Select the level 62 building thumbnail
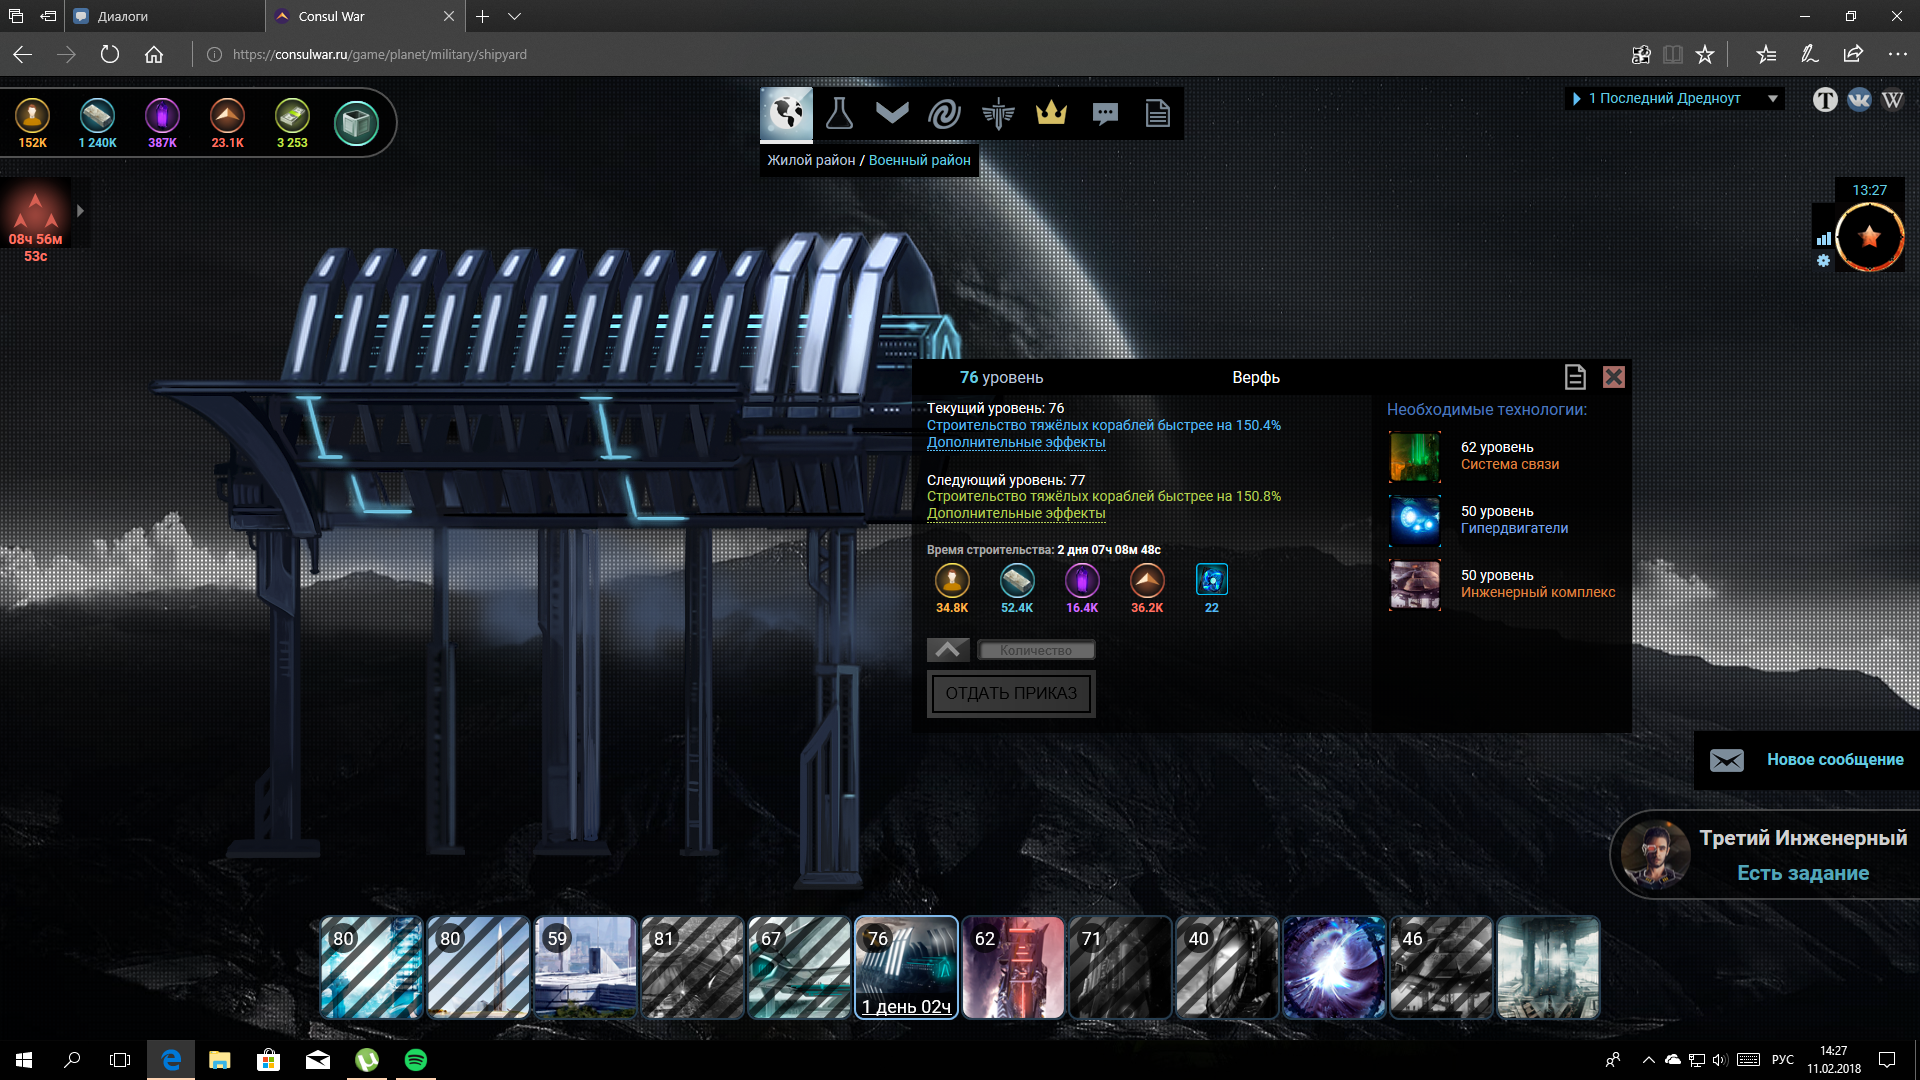Viewport: 1920px width, 1080px height. click(x=1013, y=968)
